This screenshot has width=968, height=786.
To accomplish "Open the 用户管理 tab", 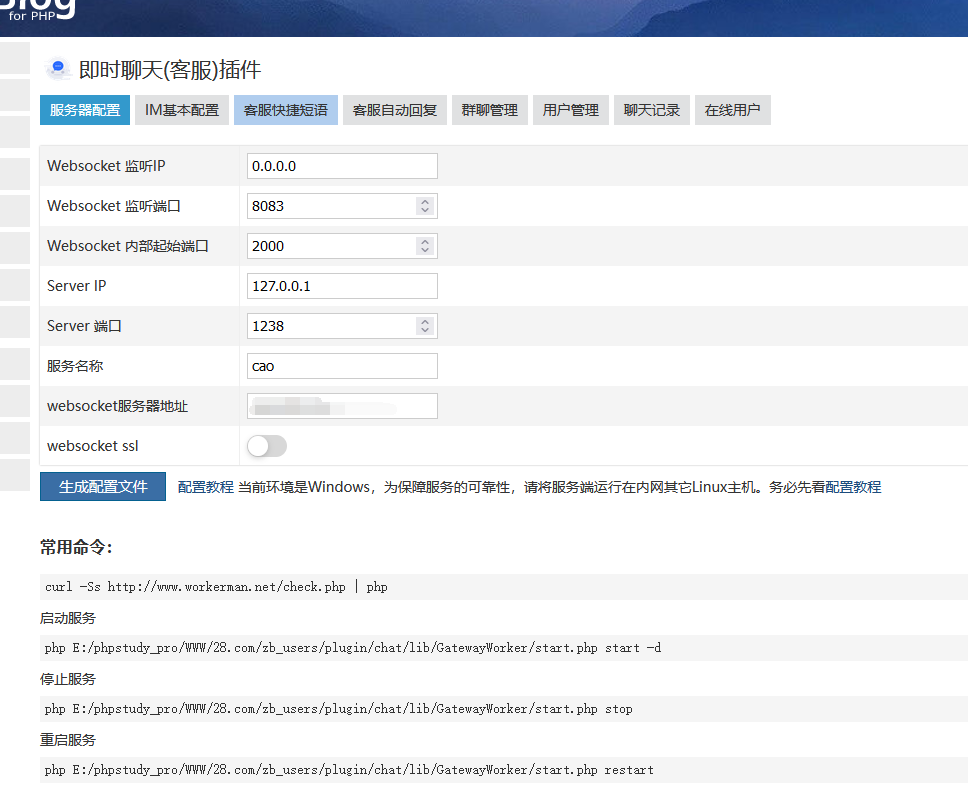I will tap(571, 110).
